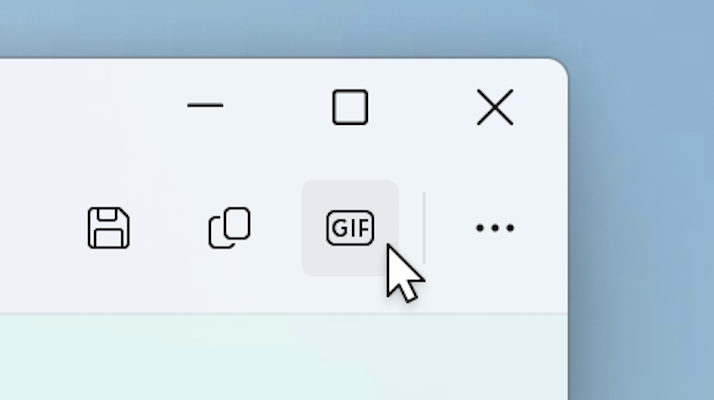Click the light teal capture canvas
The width and height of the screenshot is (714, 400).
282,358
